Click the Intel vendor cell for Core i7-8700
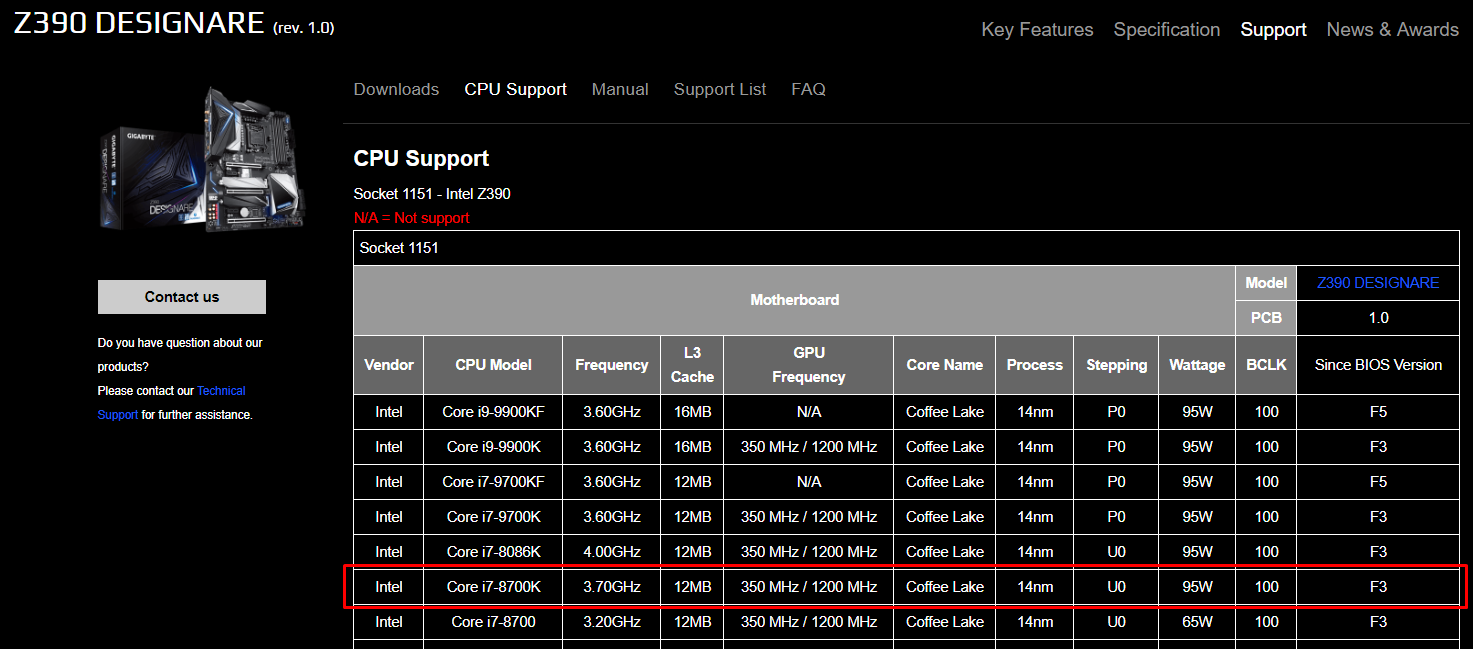This screenshot has height=649, width=1473. pyautogui.click(x=389, y=622)
